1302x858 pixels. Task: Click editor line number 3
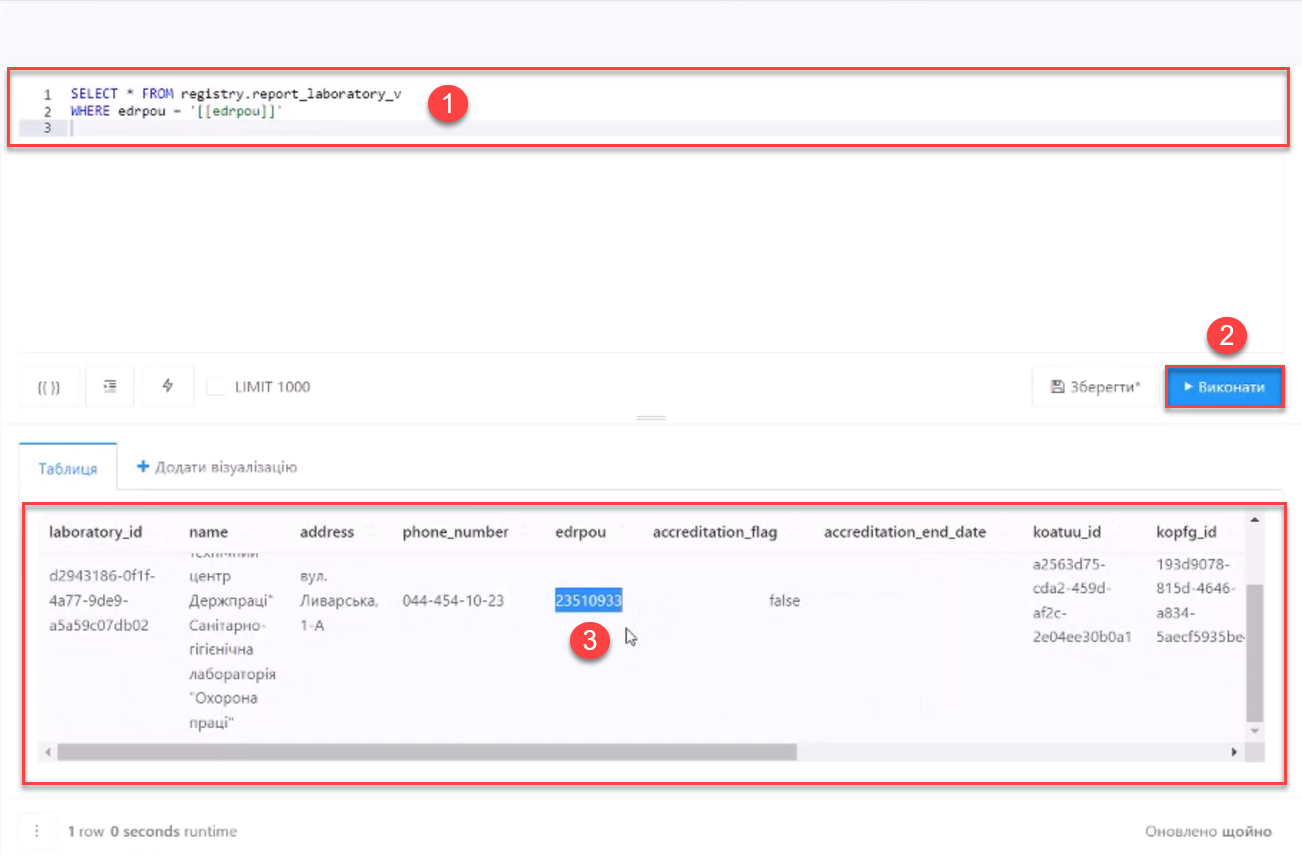point(48,128)
